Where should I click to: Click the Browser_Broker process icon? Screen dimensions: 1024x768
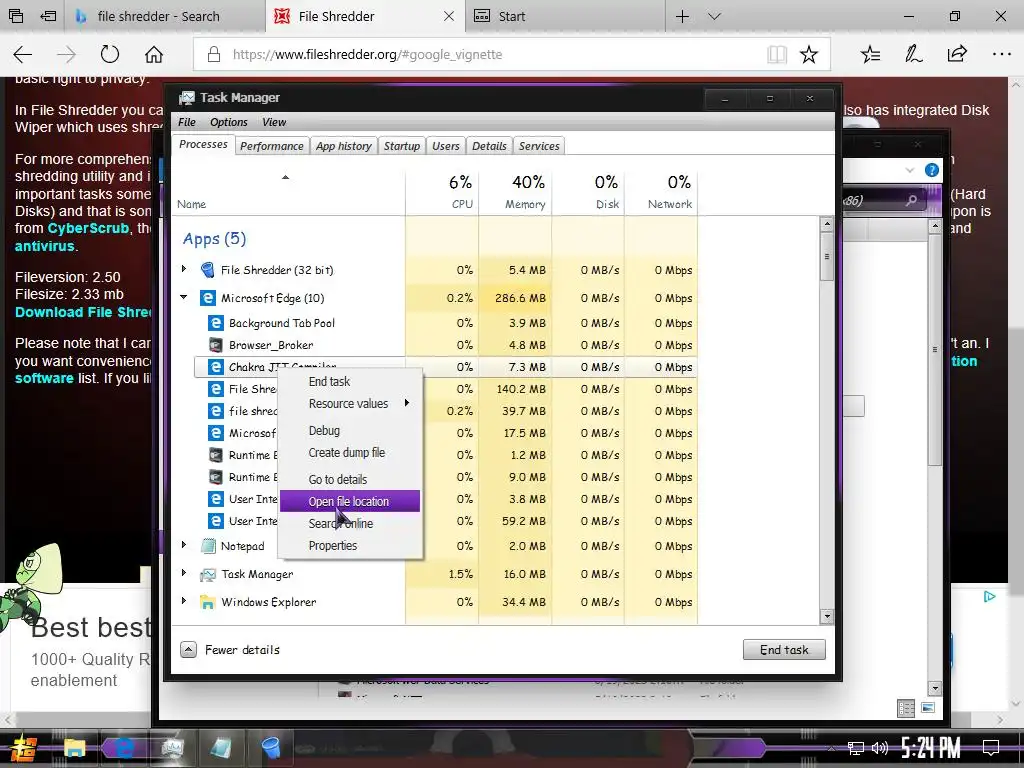click(x=216, y=345)
